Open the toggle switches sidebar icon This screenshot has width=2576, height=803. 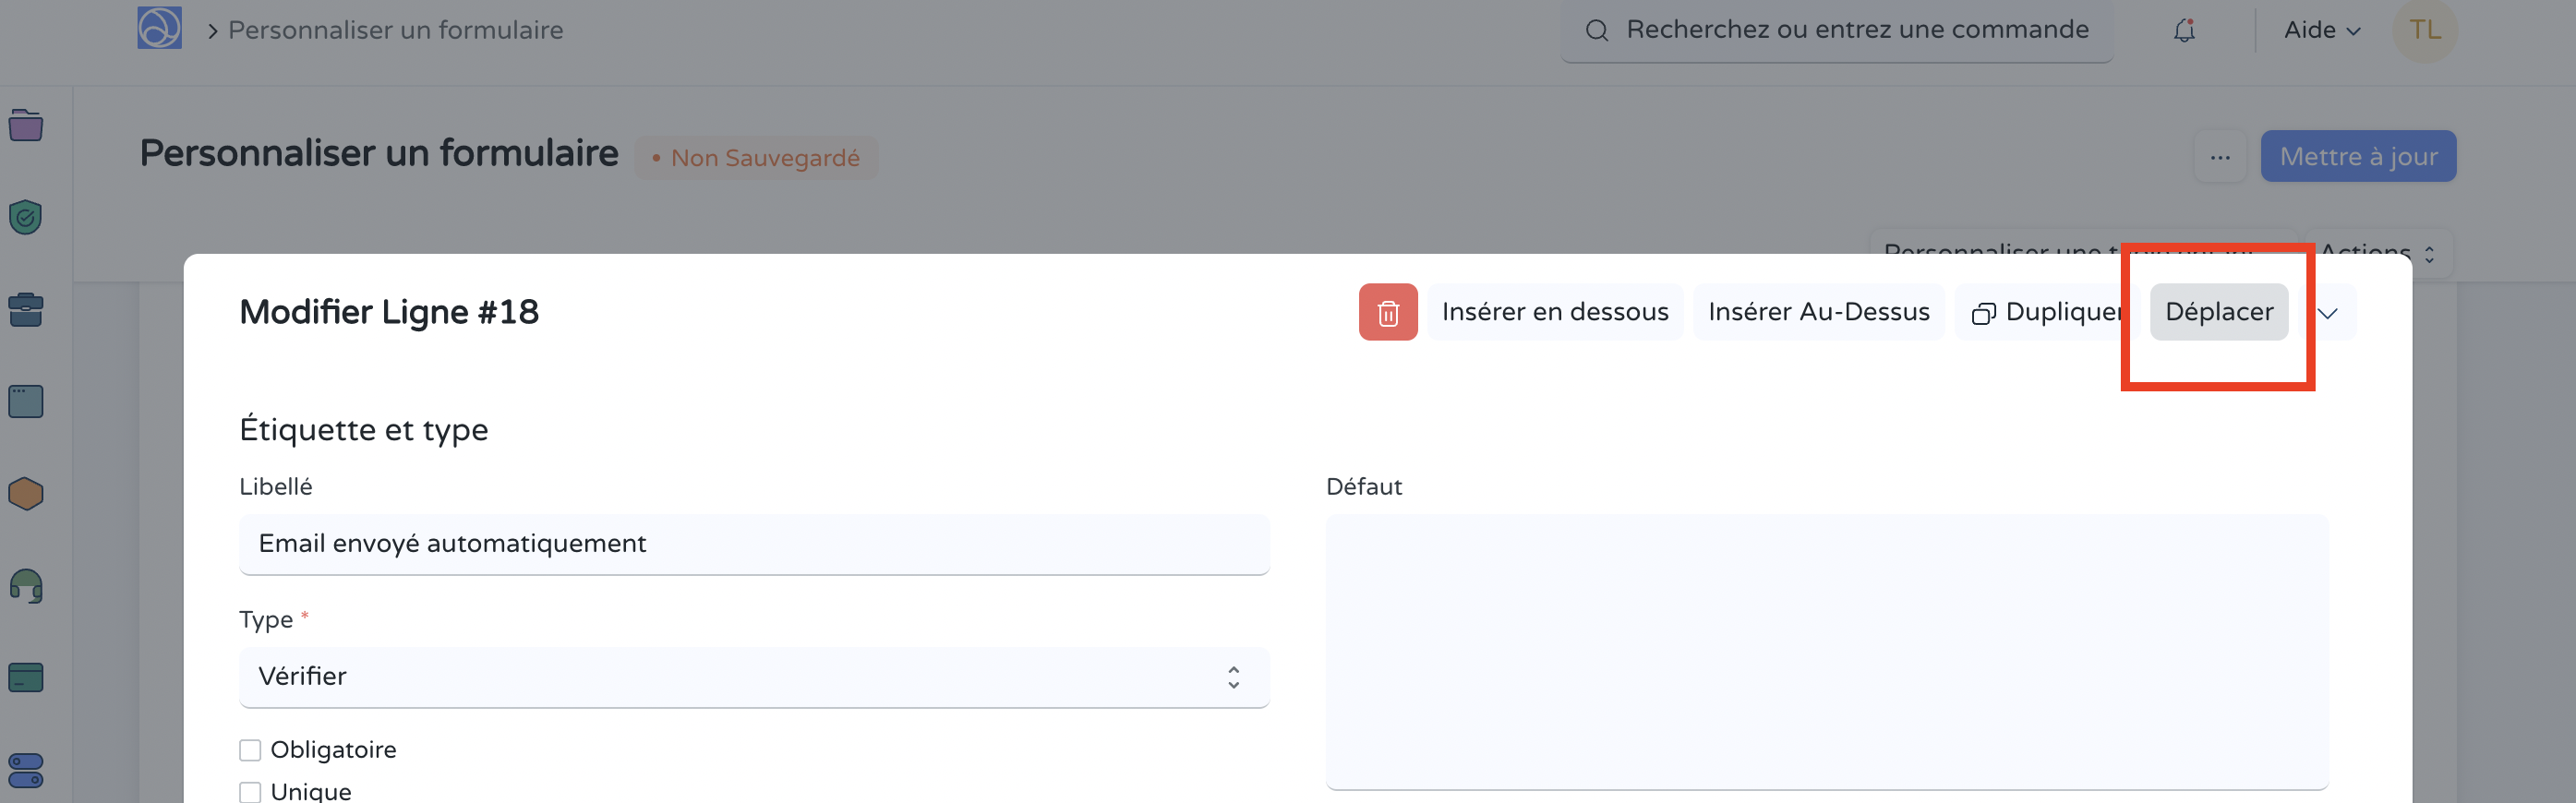tap(26, 770)
